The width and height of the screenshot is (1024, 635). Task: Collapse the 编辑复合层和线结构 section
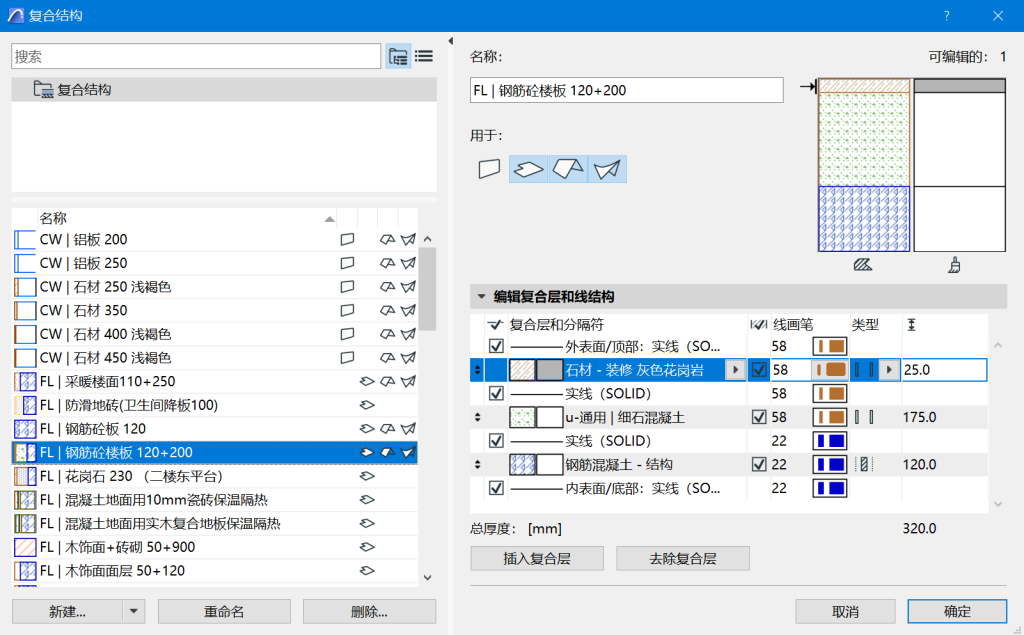tap(481, 297)
